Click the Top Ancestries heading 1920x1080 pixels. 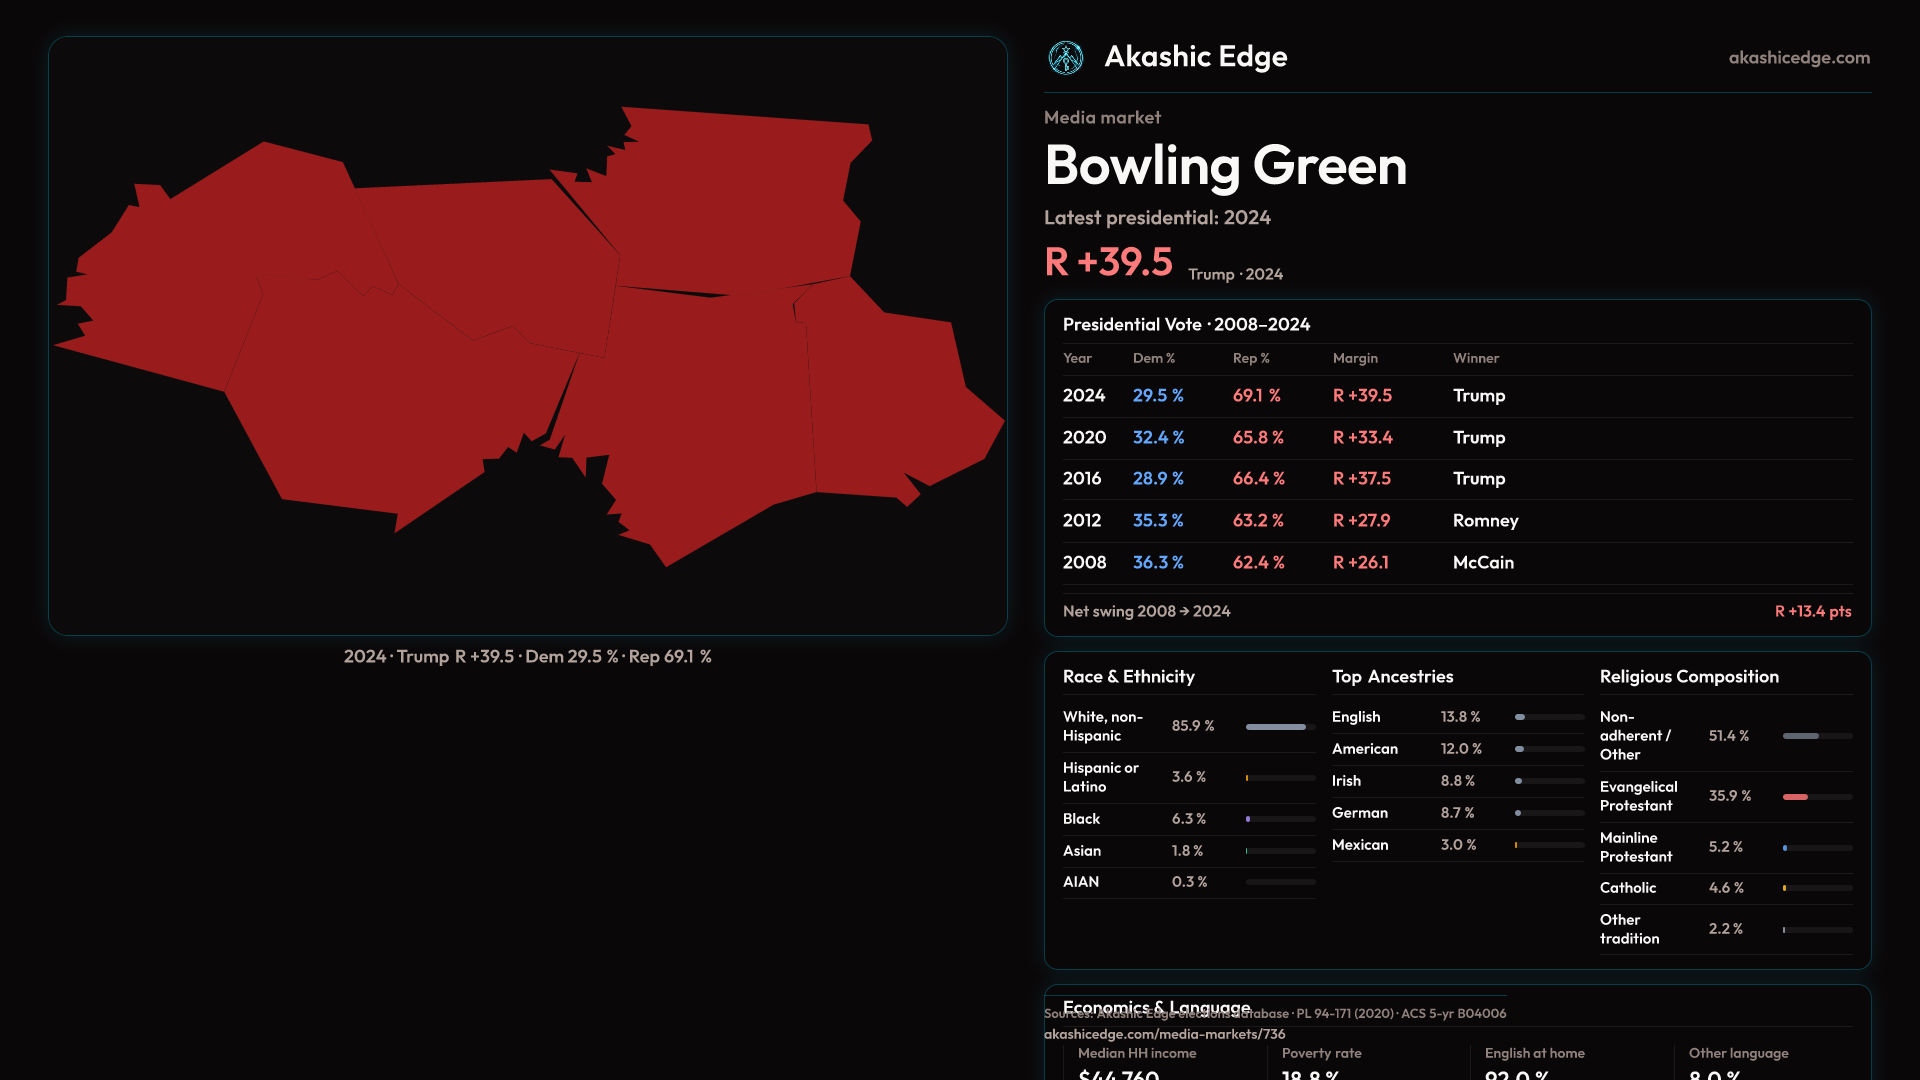coord(1392,677)
